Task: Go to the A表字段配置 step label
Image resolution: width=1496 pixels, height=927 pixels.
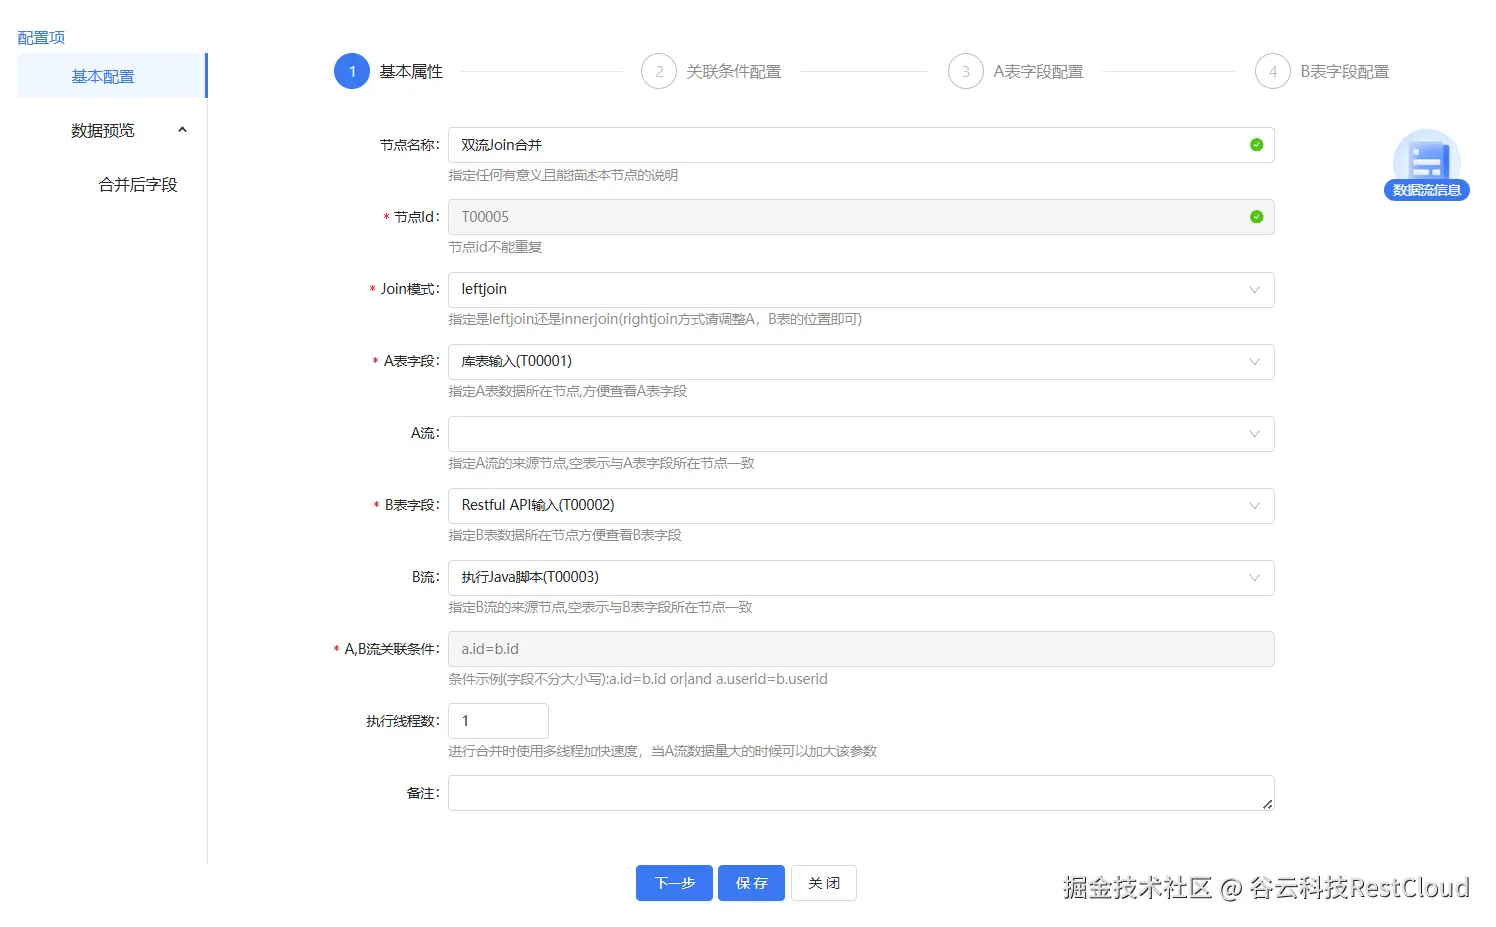Action: point(1038,72)
